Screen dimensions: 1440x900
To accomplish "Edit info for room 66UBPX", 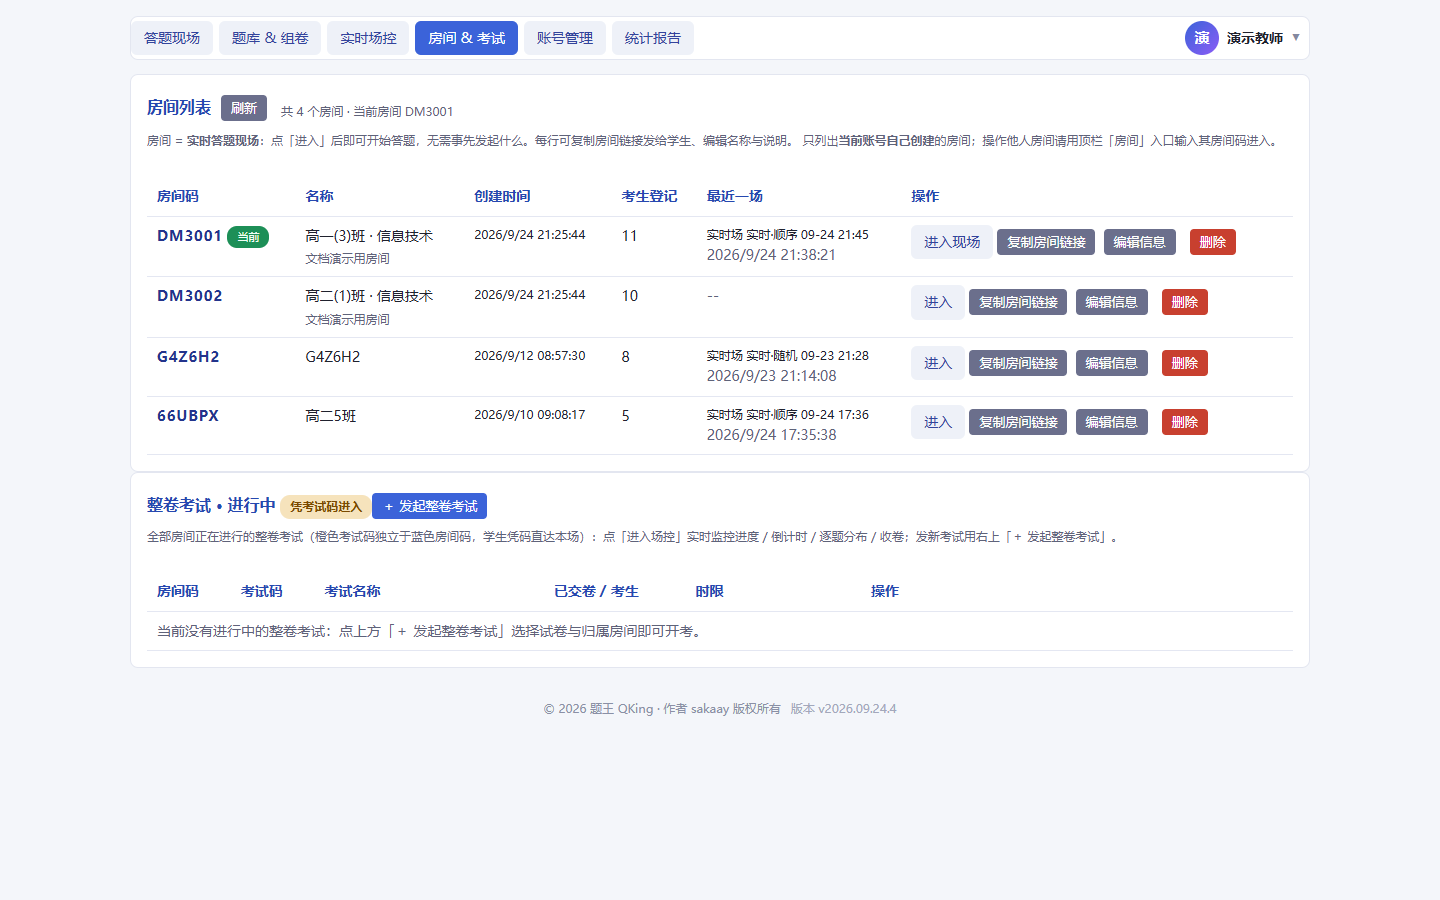I will tap(1112, 422).
